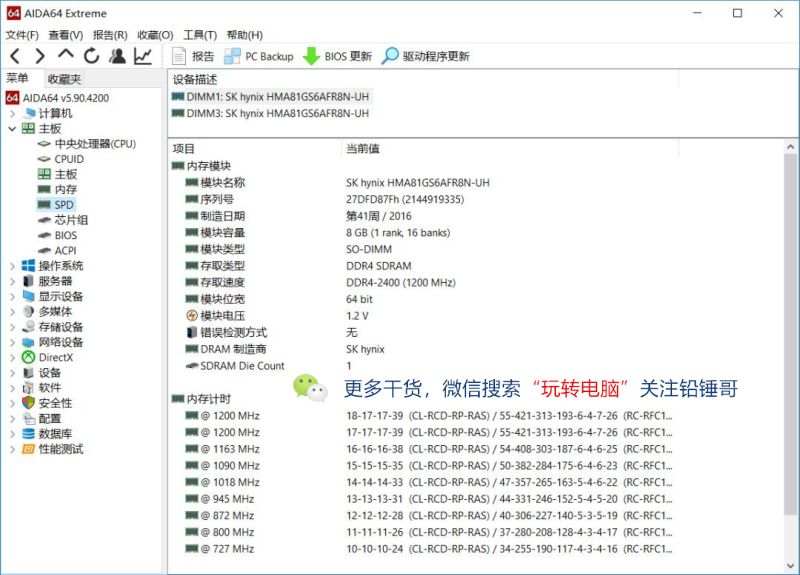This screenshot has width=800, height=575.
Task: Open the 文件(F) menu
Action: click(22, 35)
